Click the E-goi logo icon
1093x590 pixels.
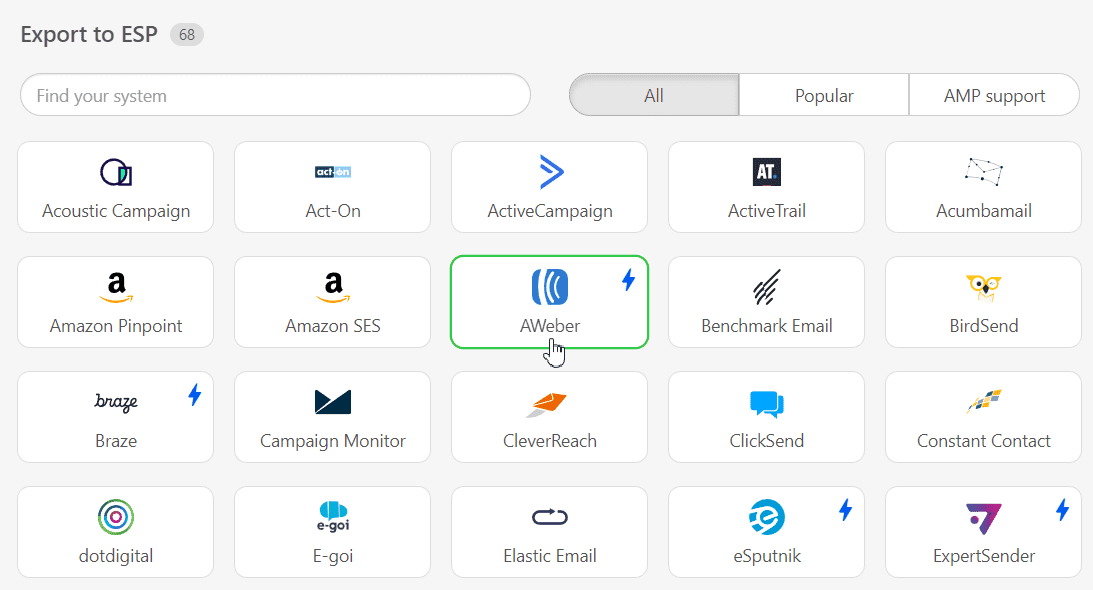333,517
